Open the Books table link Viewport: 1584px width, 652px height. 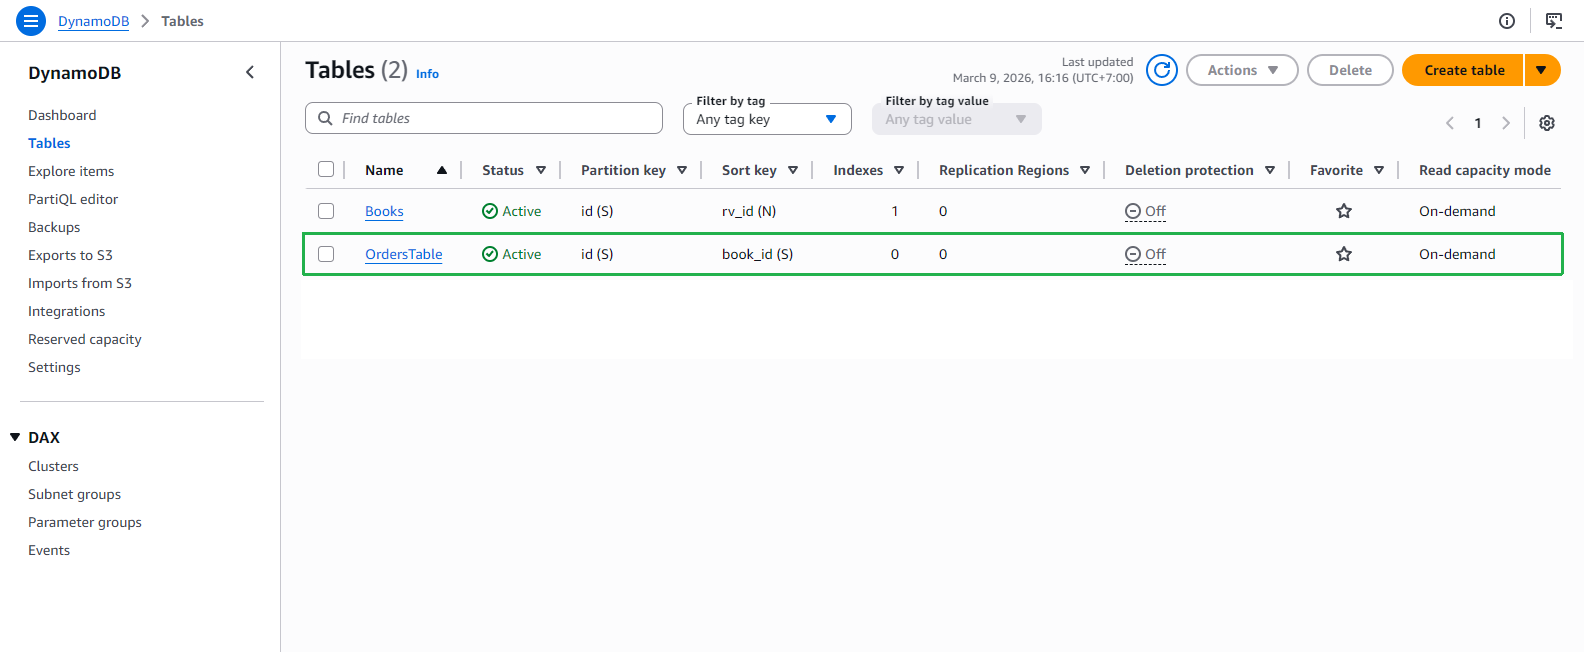(x=384, y=211)
